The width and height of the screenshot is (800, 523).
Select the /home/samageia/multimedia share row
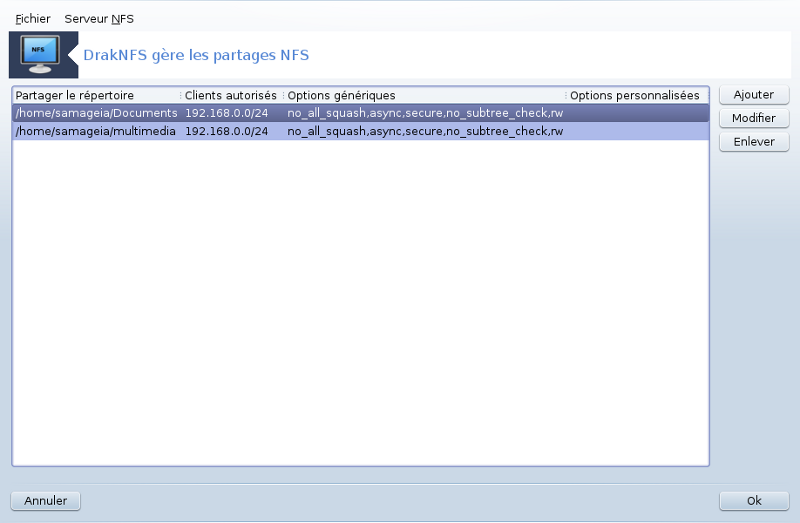click(x=361, y=131)
